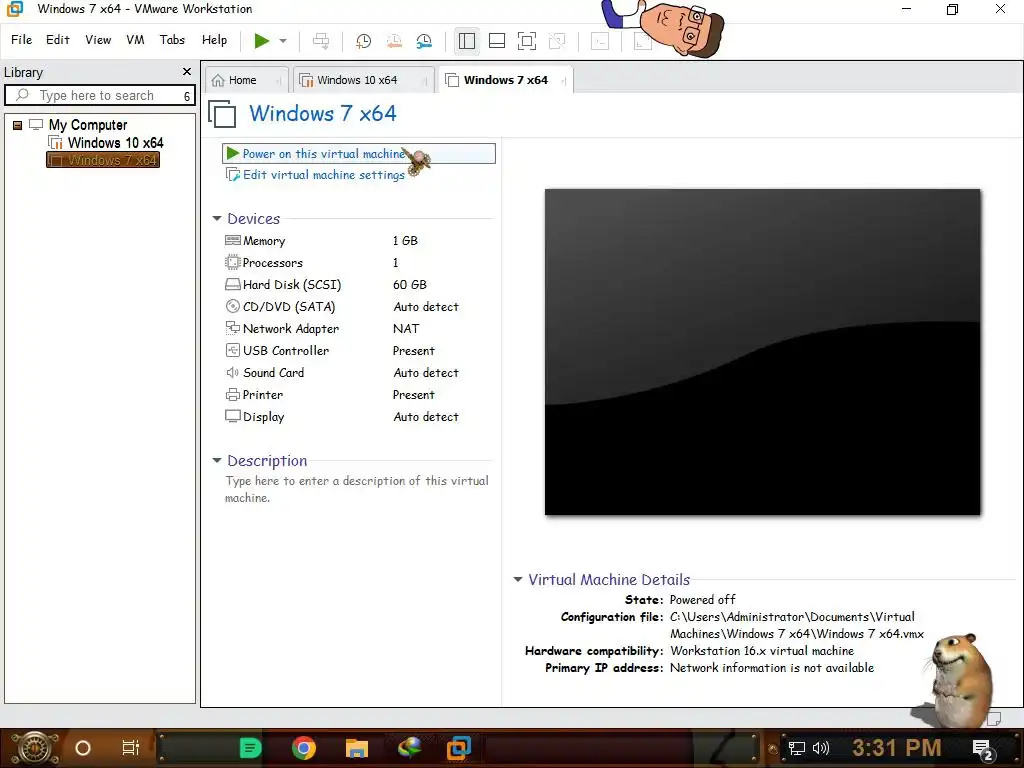Click the Memory value 1 GB
This screenshot has width=1024, height=768.
point(405,240)
